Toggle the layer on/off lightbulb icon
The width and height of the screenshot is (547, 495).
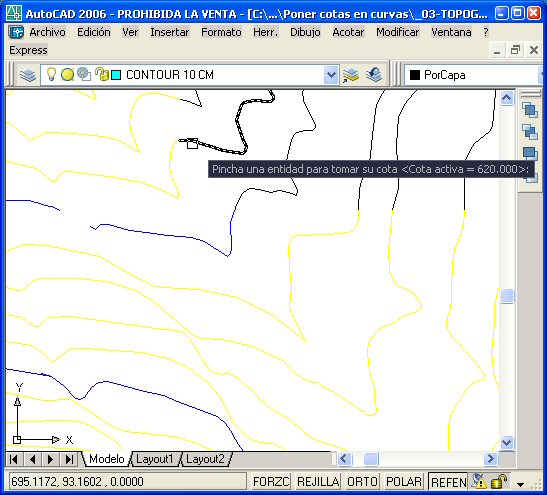(51, 74)
